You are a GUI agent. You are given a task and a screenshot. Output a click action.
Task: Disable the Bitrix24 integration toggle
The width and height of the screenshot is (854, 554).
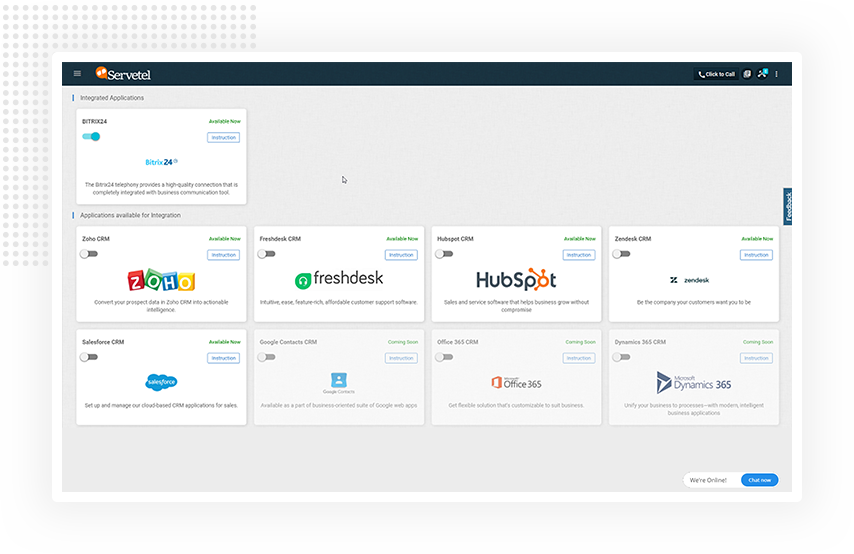pyautogui.click(x=91, y=137)
